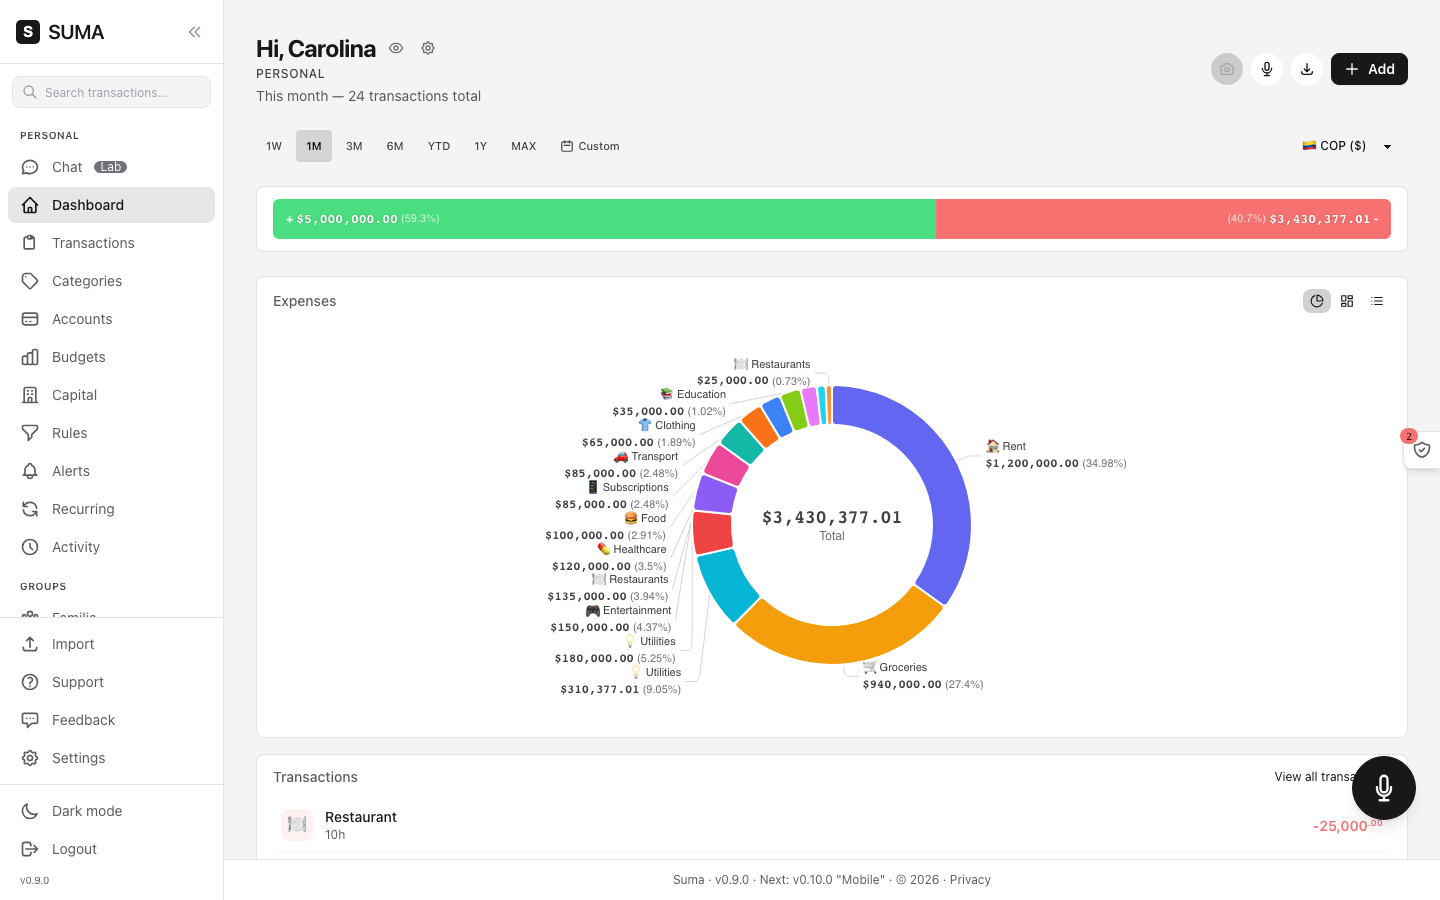The image size is (1440, 900).
Task: Click the Feedback speech bubble icon
Action: [30, 720]
